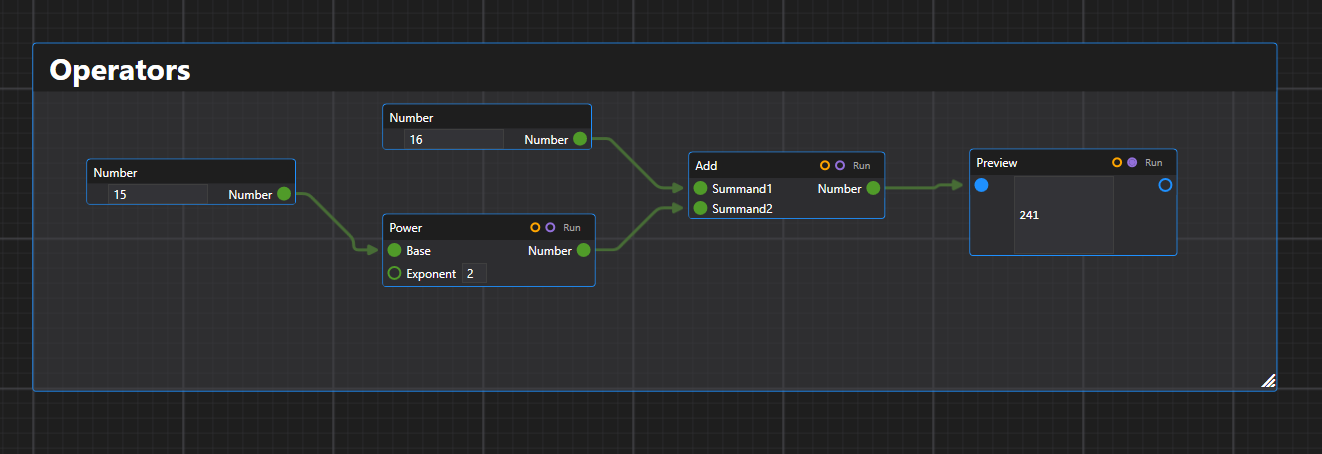Click the Summand1 input port on Add node
Image resolution: width=1322 pixels, height=454 pixels.
[x=700, y=188]
